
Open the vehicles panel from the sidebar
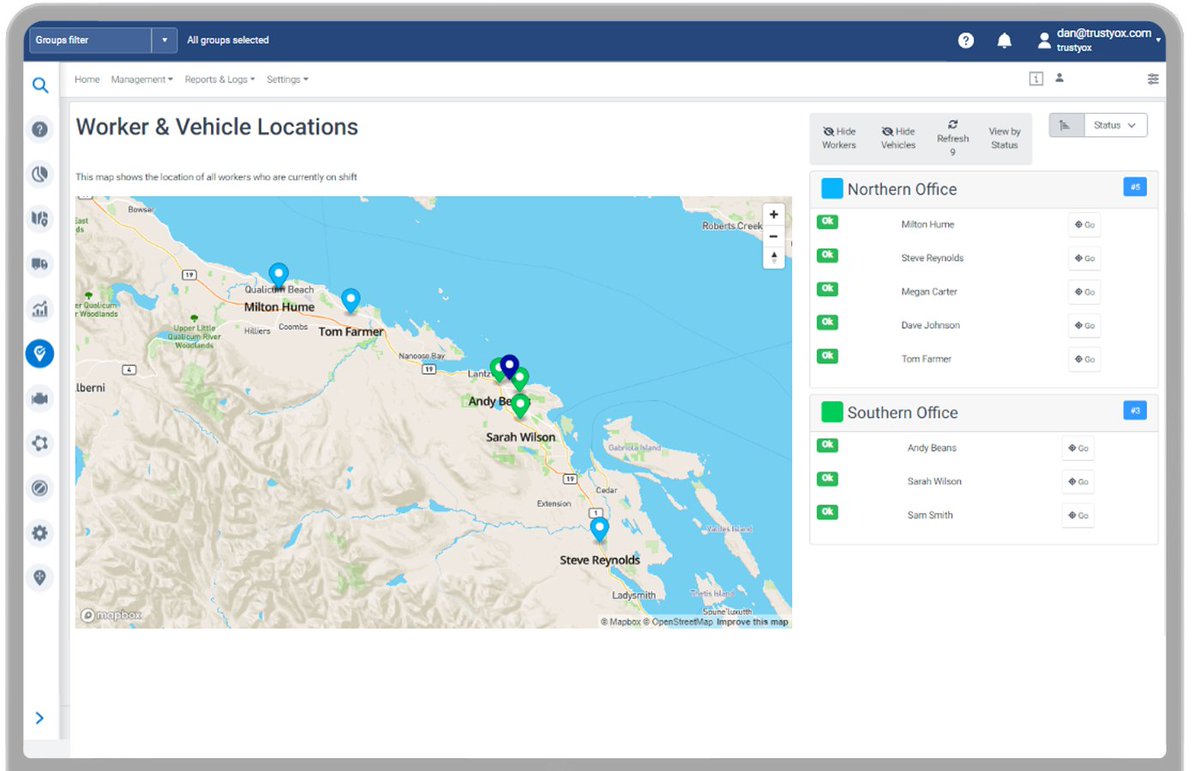click(40, 264)
